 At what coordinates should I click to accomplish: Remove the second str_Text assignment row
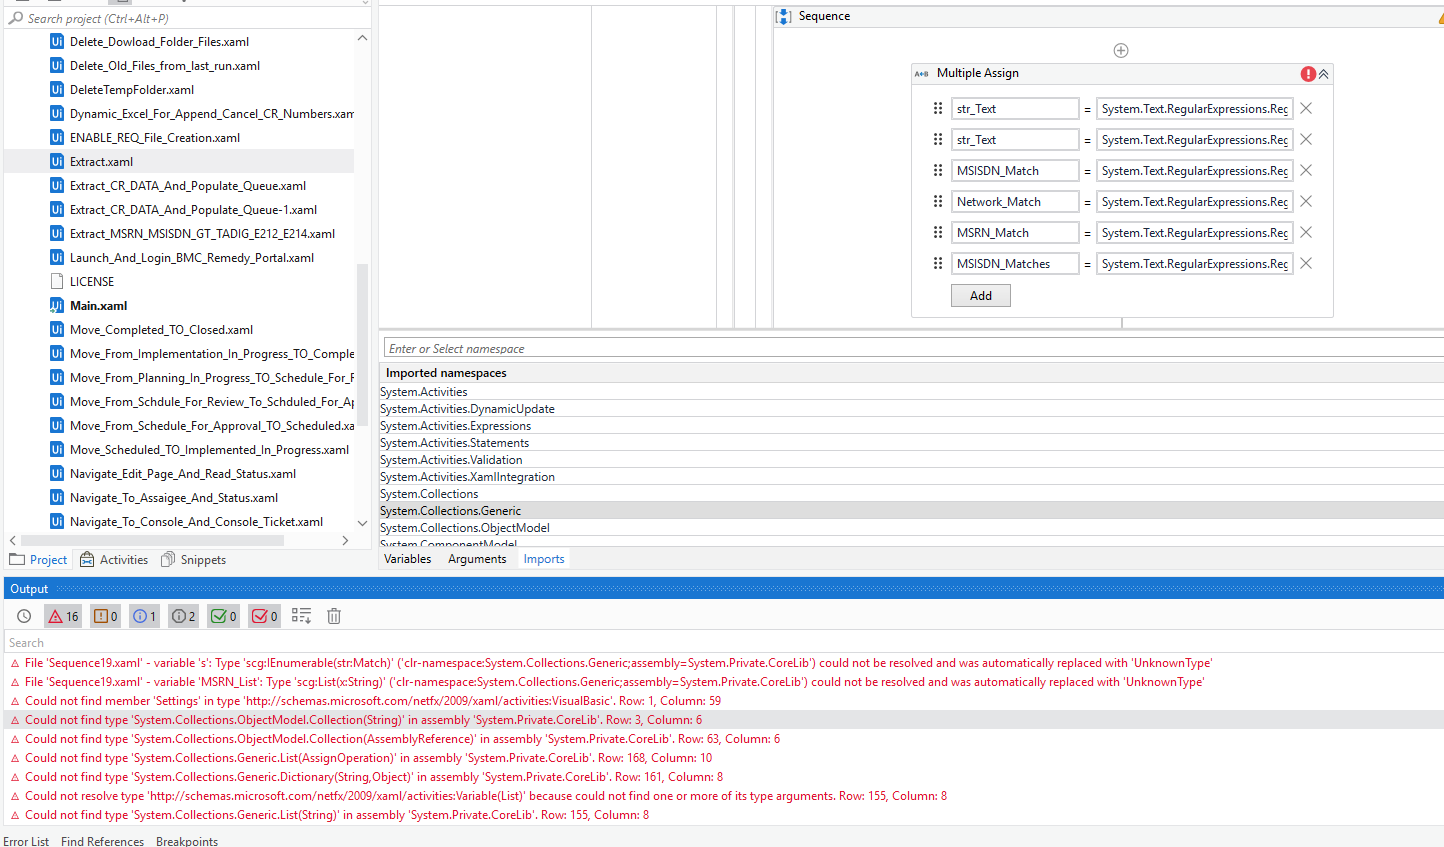pos(1306,140)
